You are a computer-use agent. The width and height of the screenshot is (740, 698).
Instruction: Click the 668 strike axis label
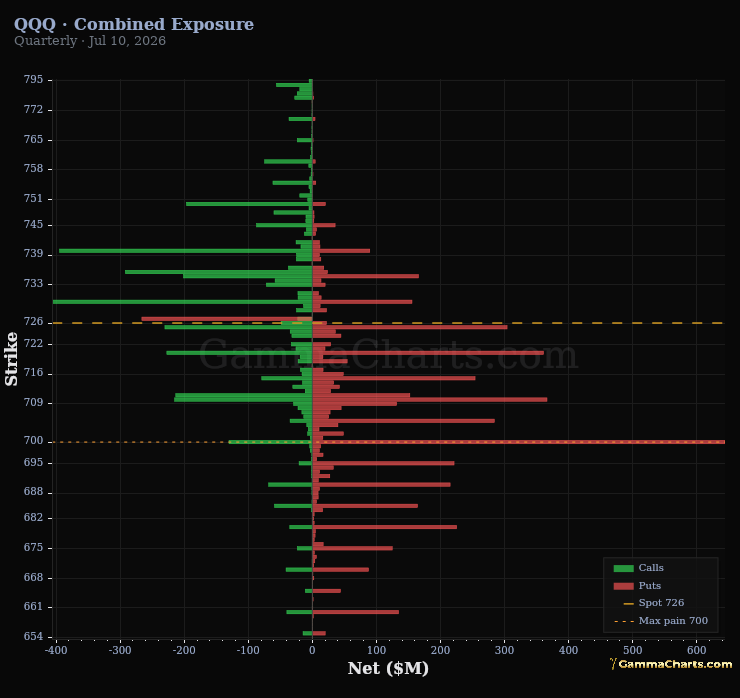pos(33,578)
